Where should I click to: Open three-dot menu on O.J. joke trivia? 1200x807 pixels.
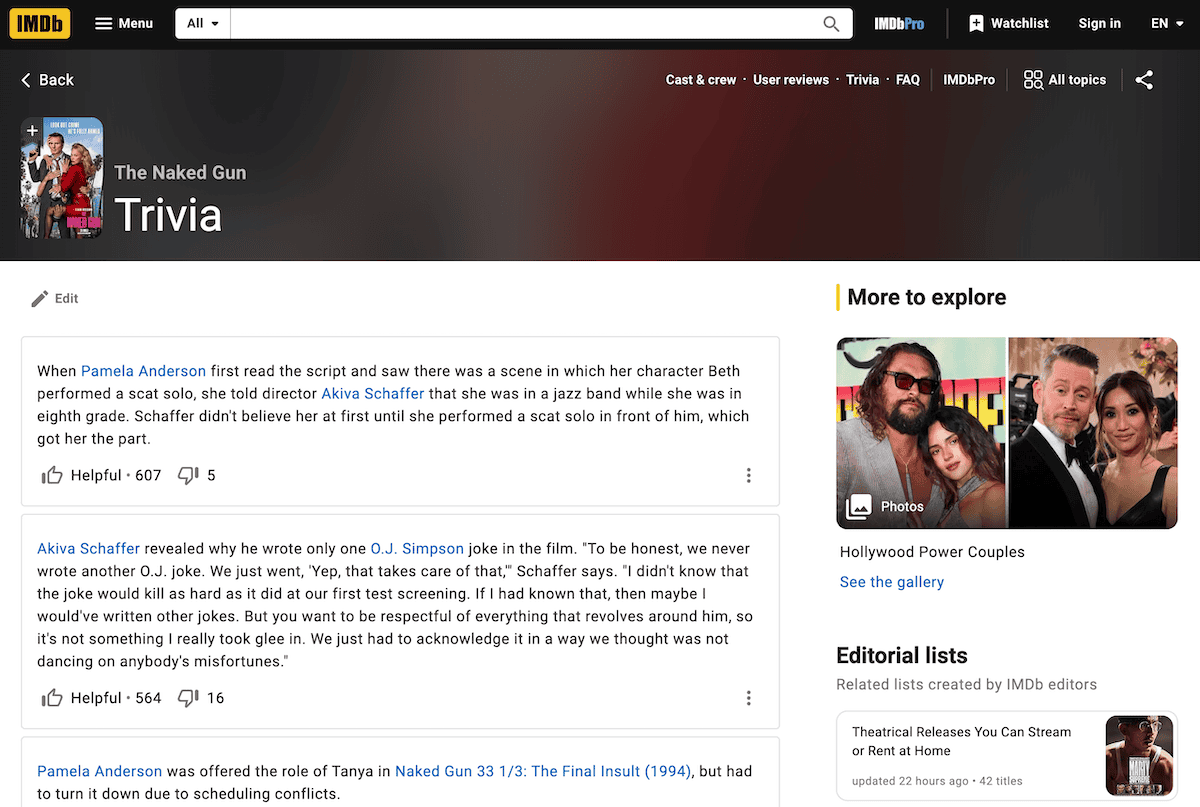[748, 698]
